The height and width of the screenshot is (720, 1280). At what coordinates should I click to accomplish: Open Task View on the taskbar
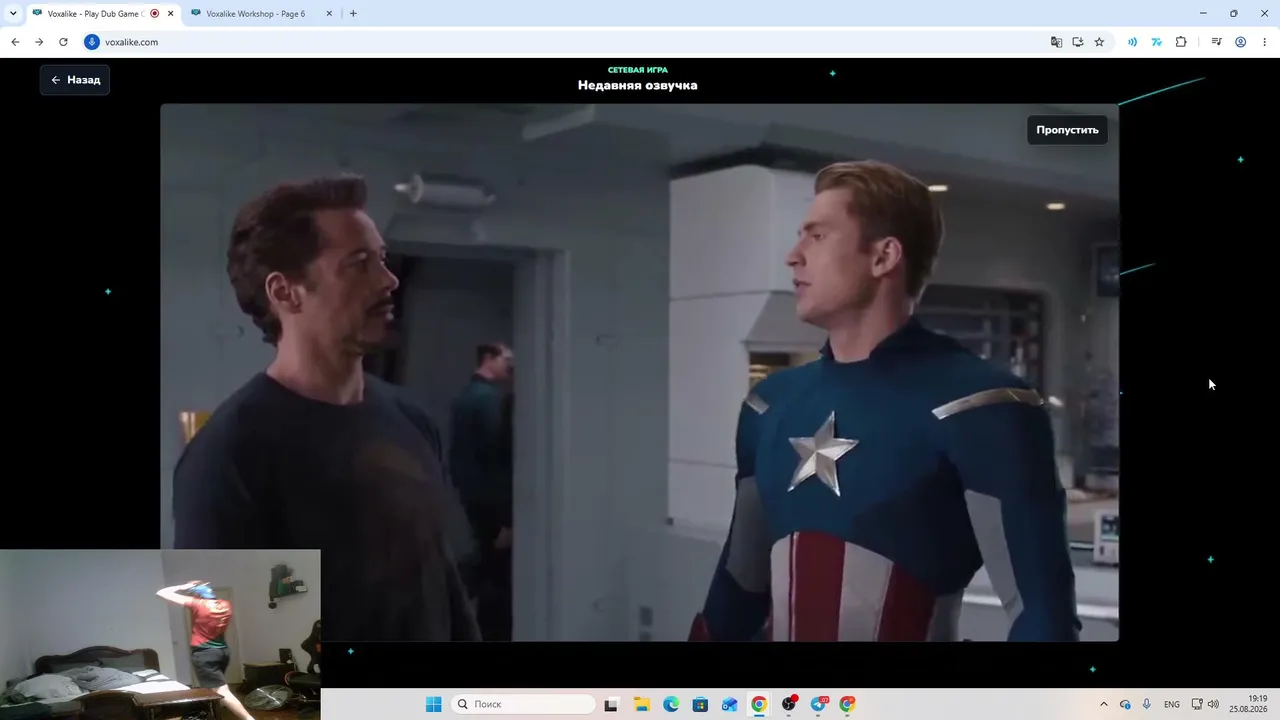pos(611,704)
